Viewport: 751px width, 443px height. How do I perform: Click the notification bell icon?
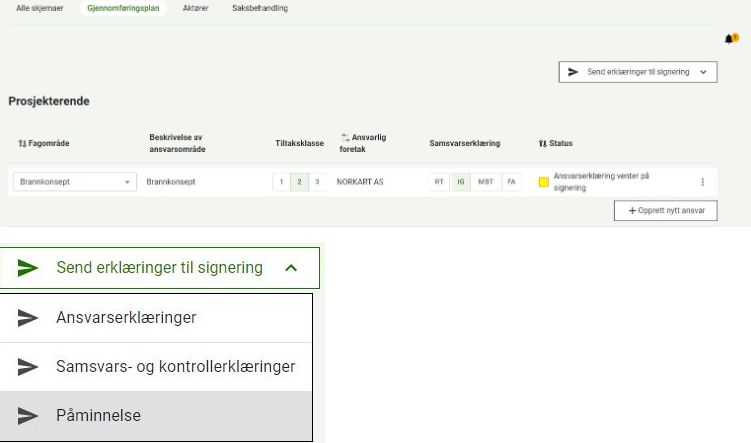729,38
